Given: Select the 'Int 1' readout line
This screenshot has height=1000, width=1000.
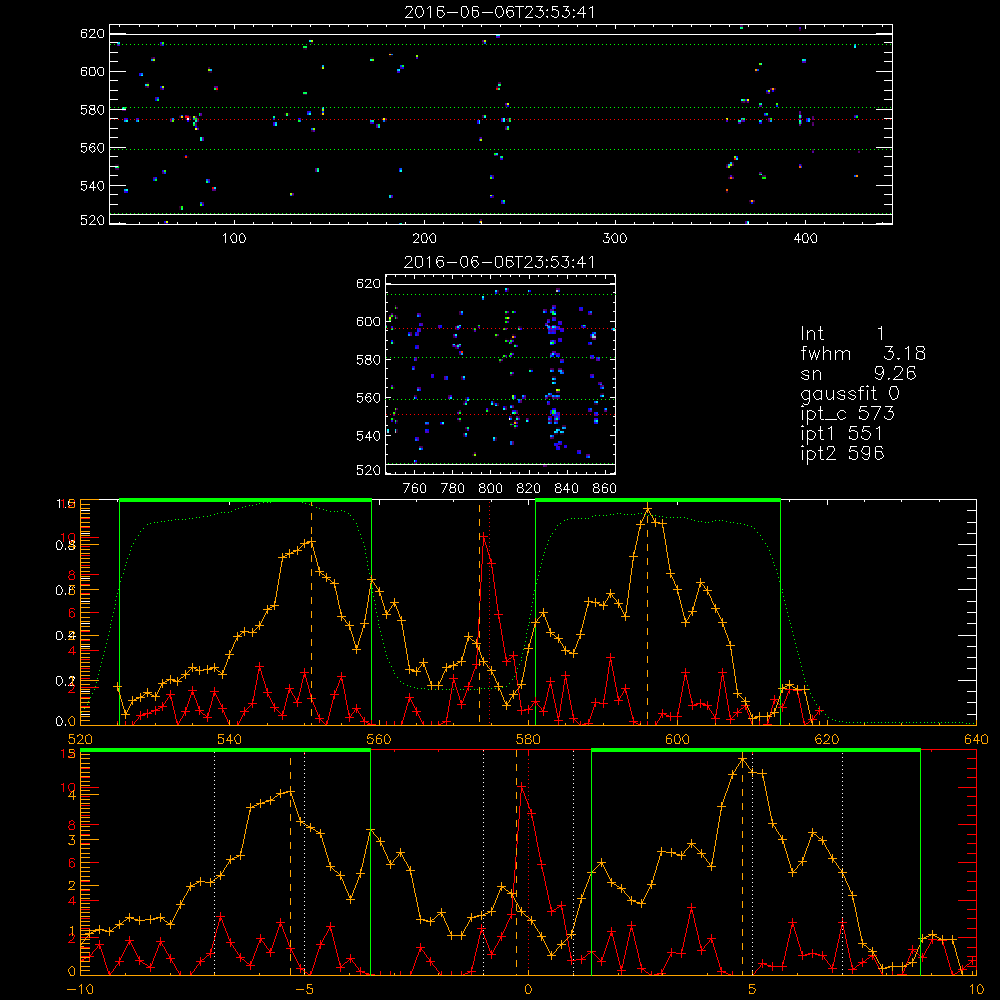Looking at the screenshot, I should (842, 334).
